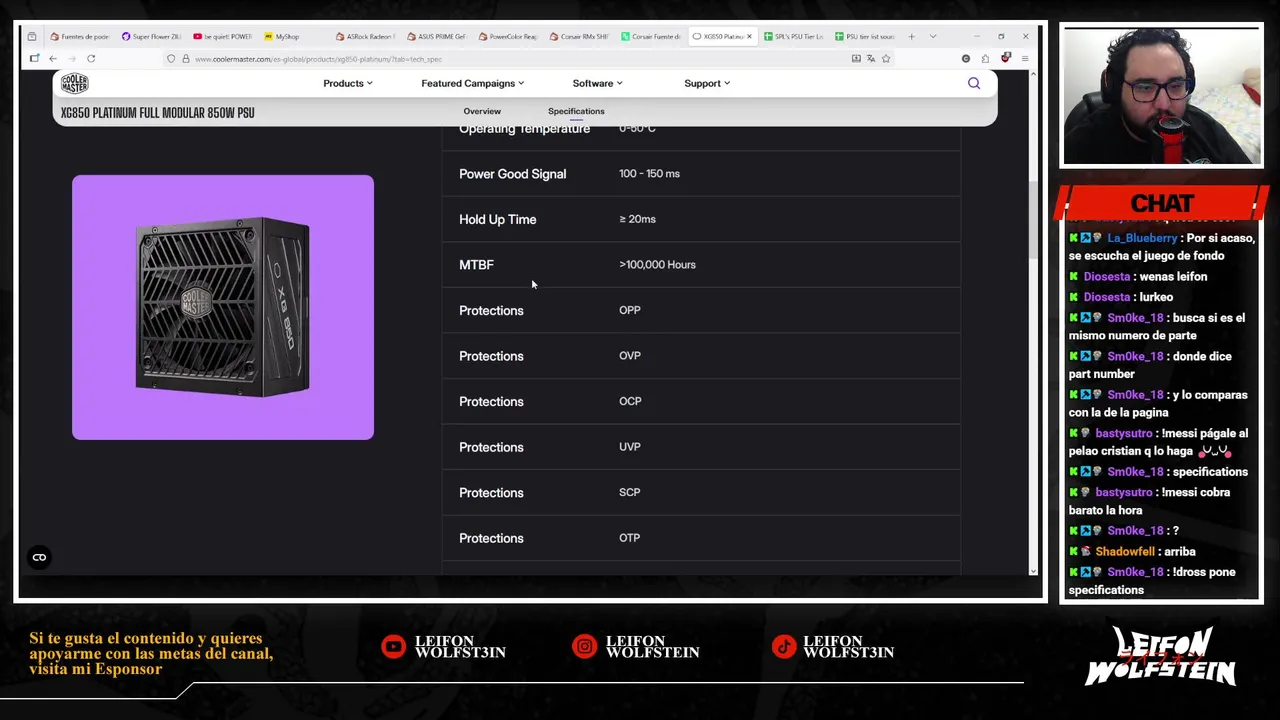Switch to the Overview tab

point(482,111)
